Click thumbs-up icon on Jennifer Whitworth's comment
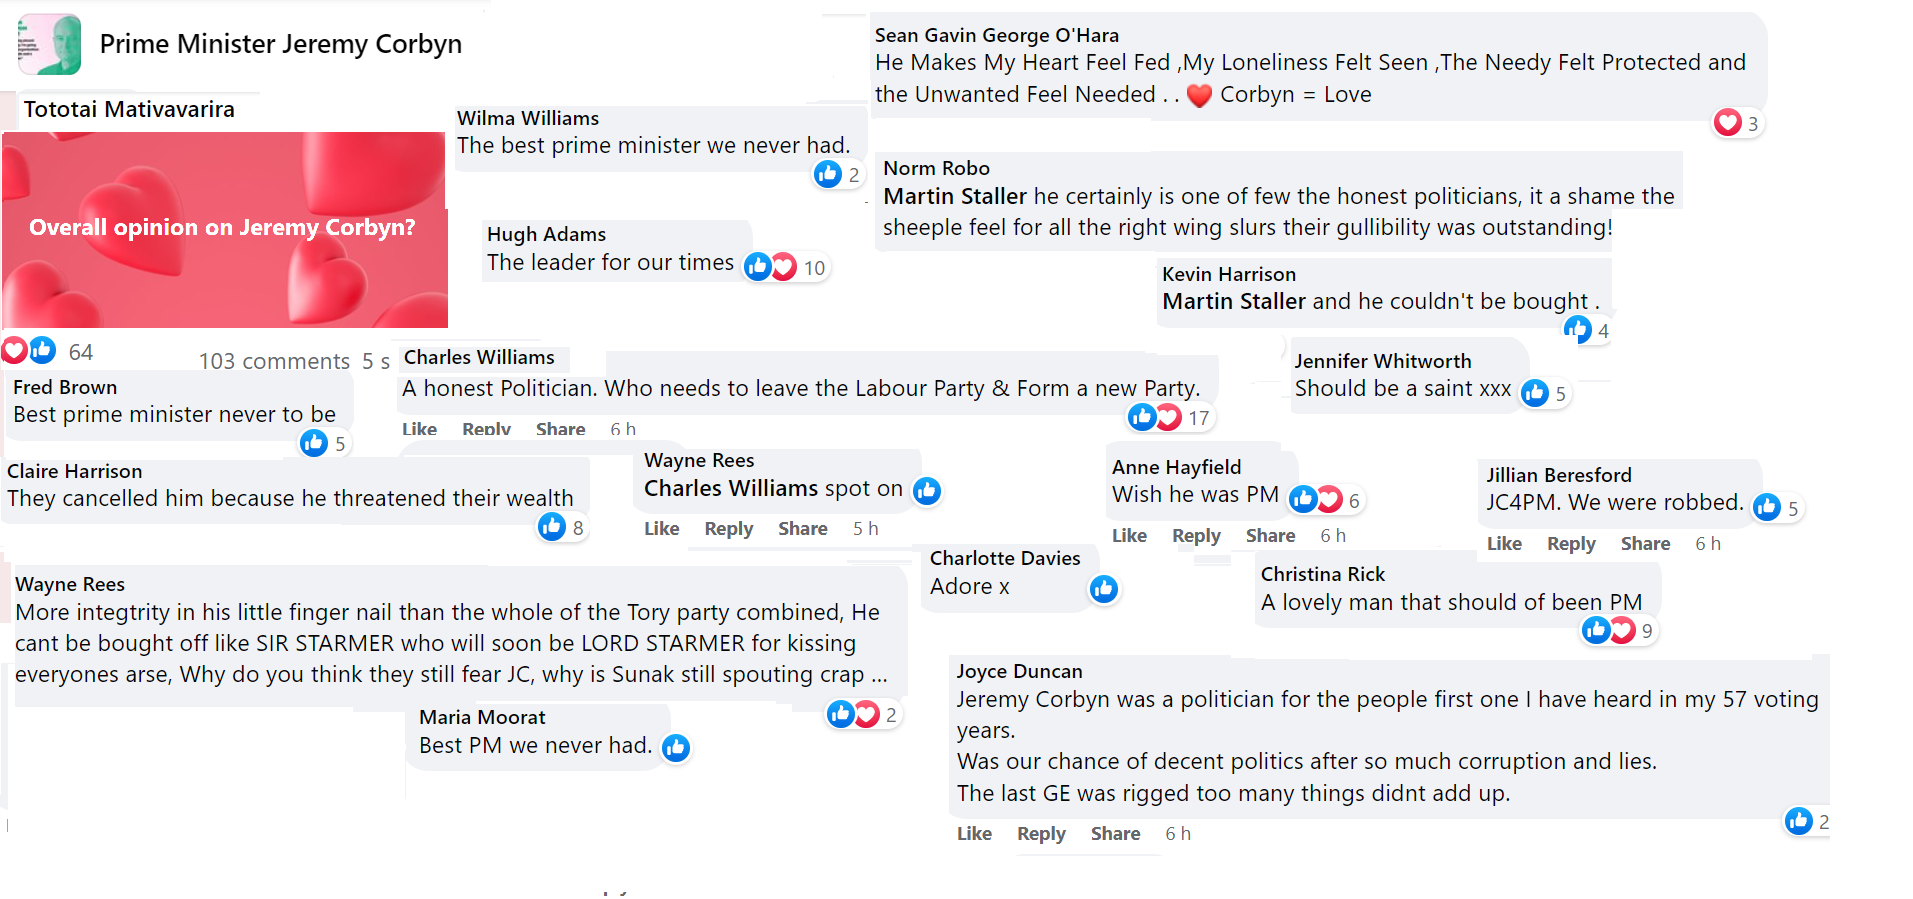 (x=1535, y=393)
